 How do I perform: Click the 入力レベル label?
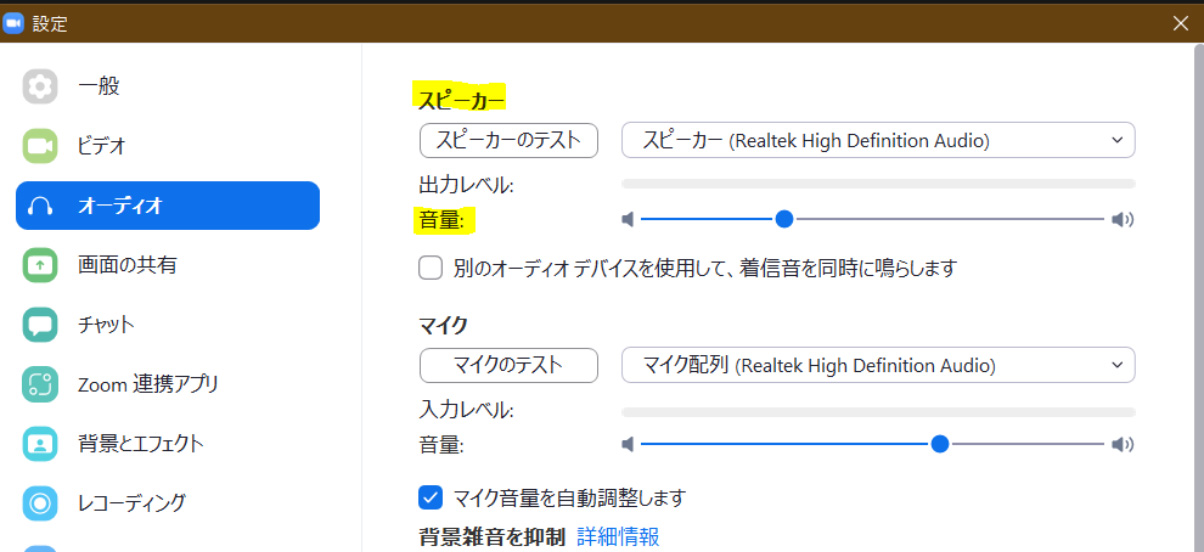pyautogui.click(x=467, y=410)
